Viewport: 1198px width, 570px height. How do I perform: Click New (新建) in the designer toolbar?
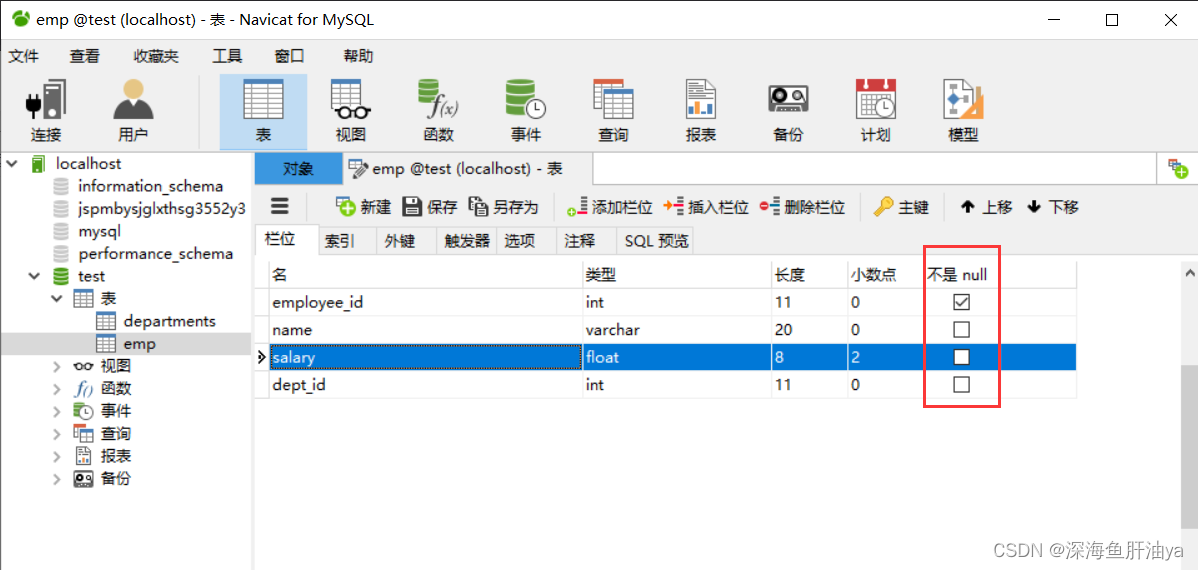pyautogui.click(x=364, y=206)
